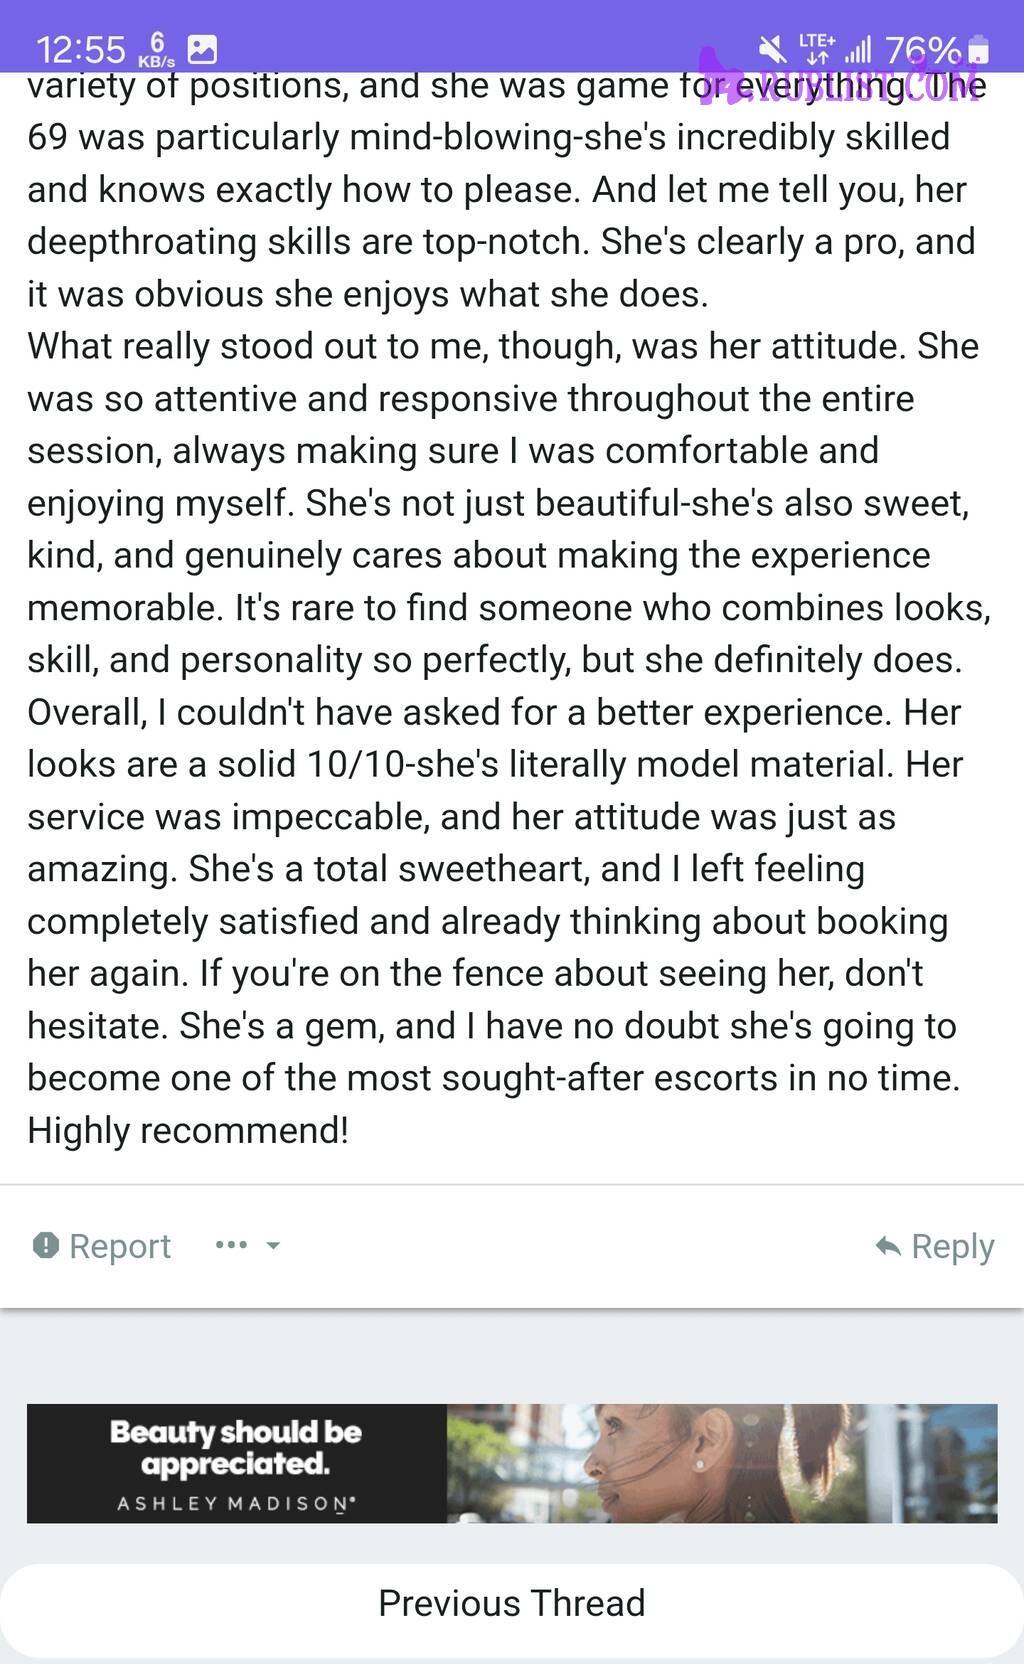Tap the KB/s network speed indicator
The width and height of the screenshot is (1024, 1664).
coord(156,49)
